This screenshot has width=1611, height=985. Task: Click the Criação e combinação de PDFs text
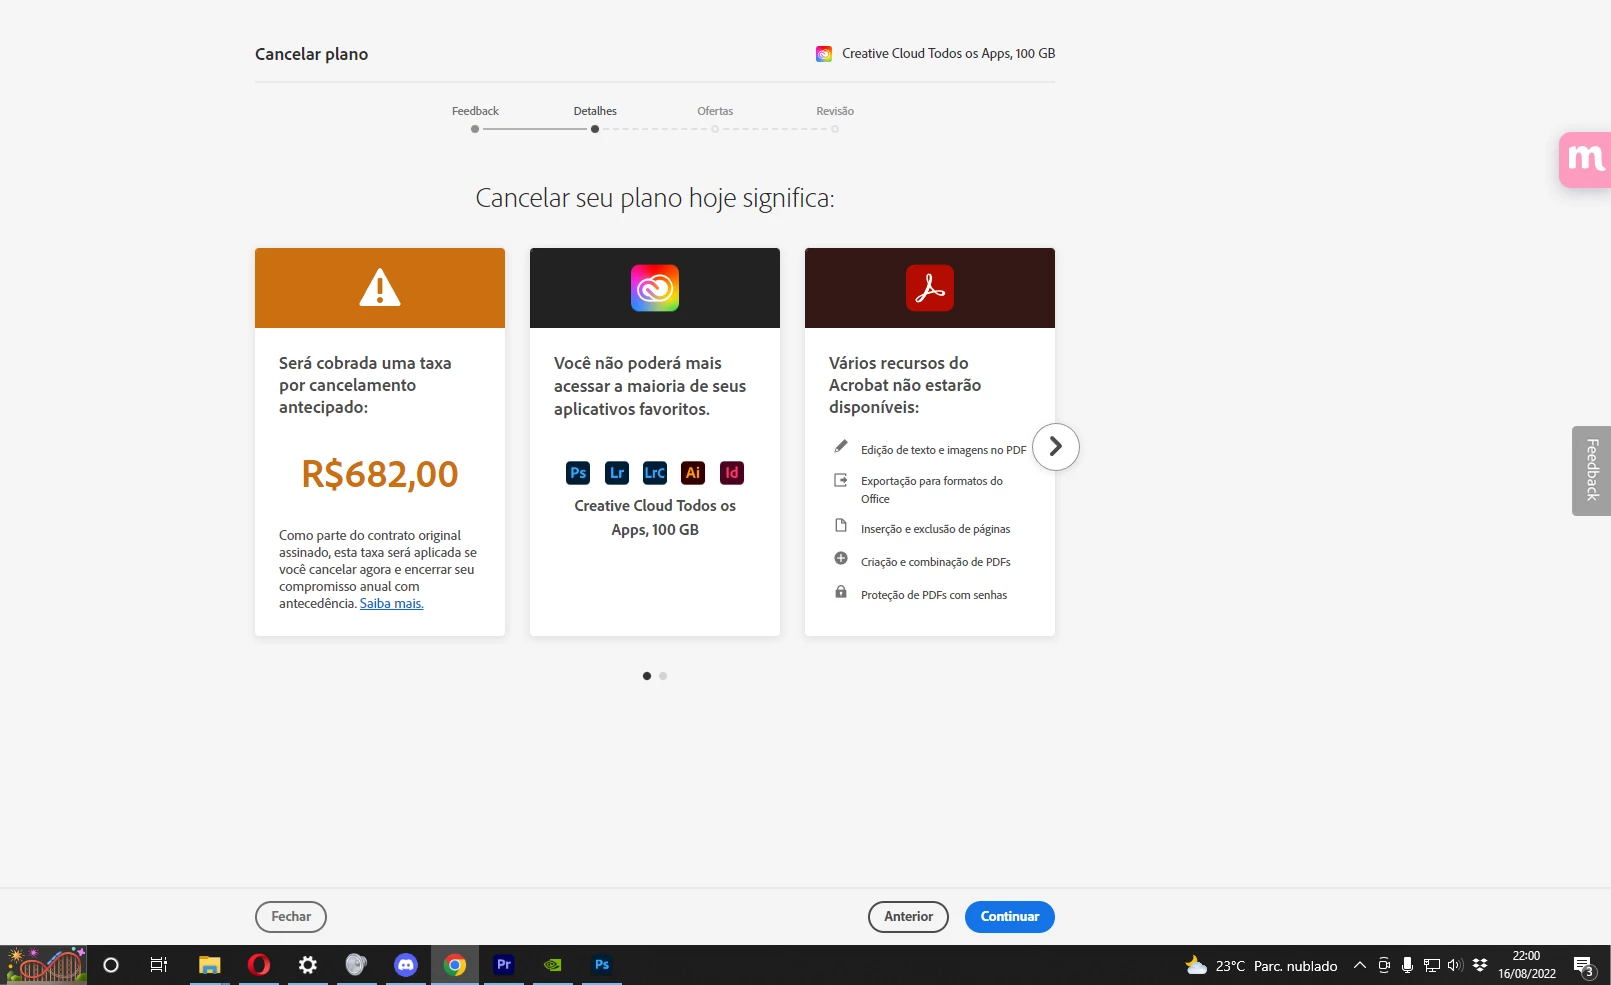click(x=936, y=562)
